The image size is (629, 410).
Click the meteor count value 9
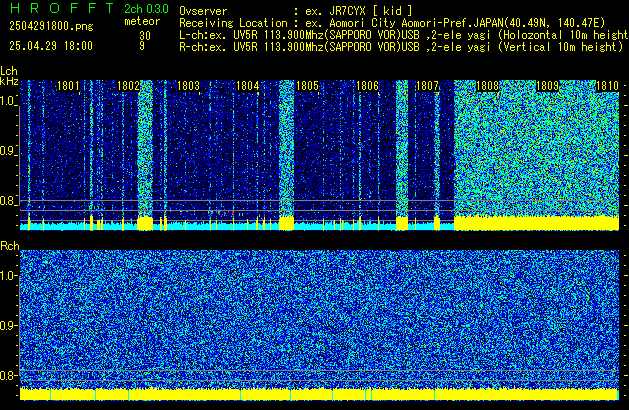[142, 46]
